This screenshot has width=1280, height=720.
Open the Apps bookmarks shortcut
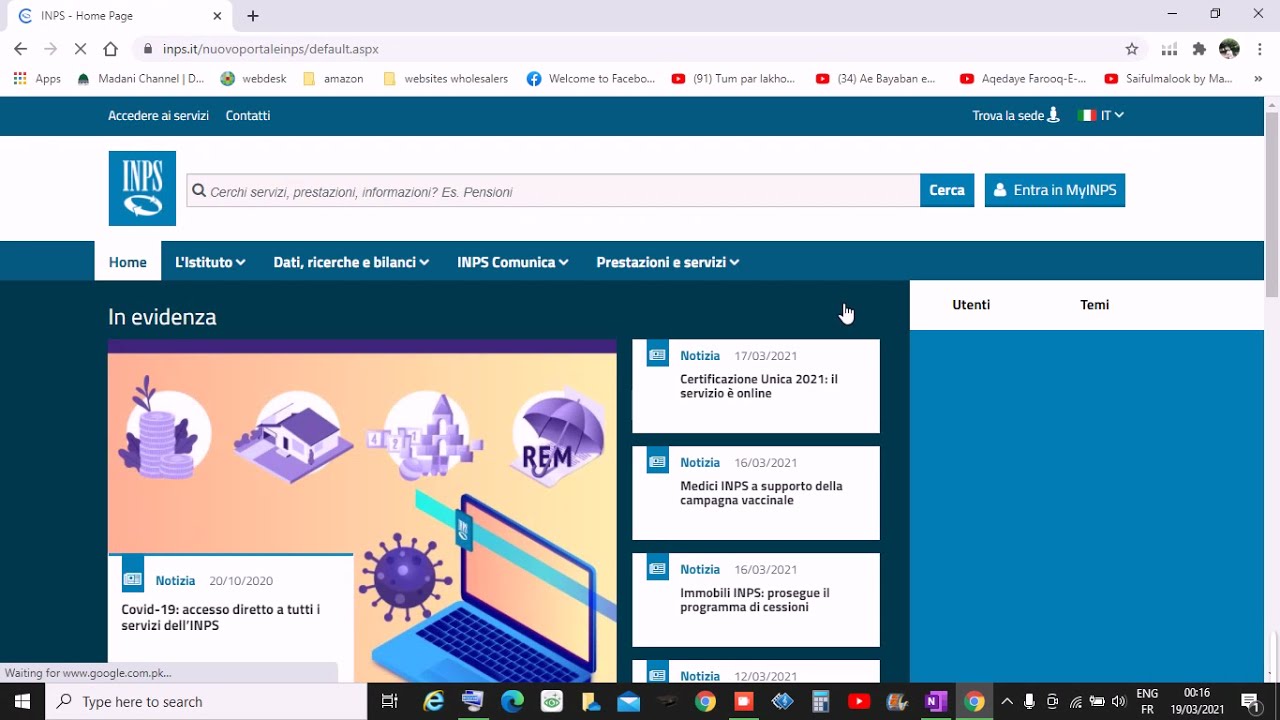37,79
